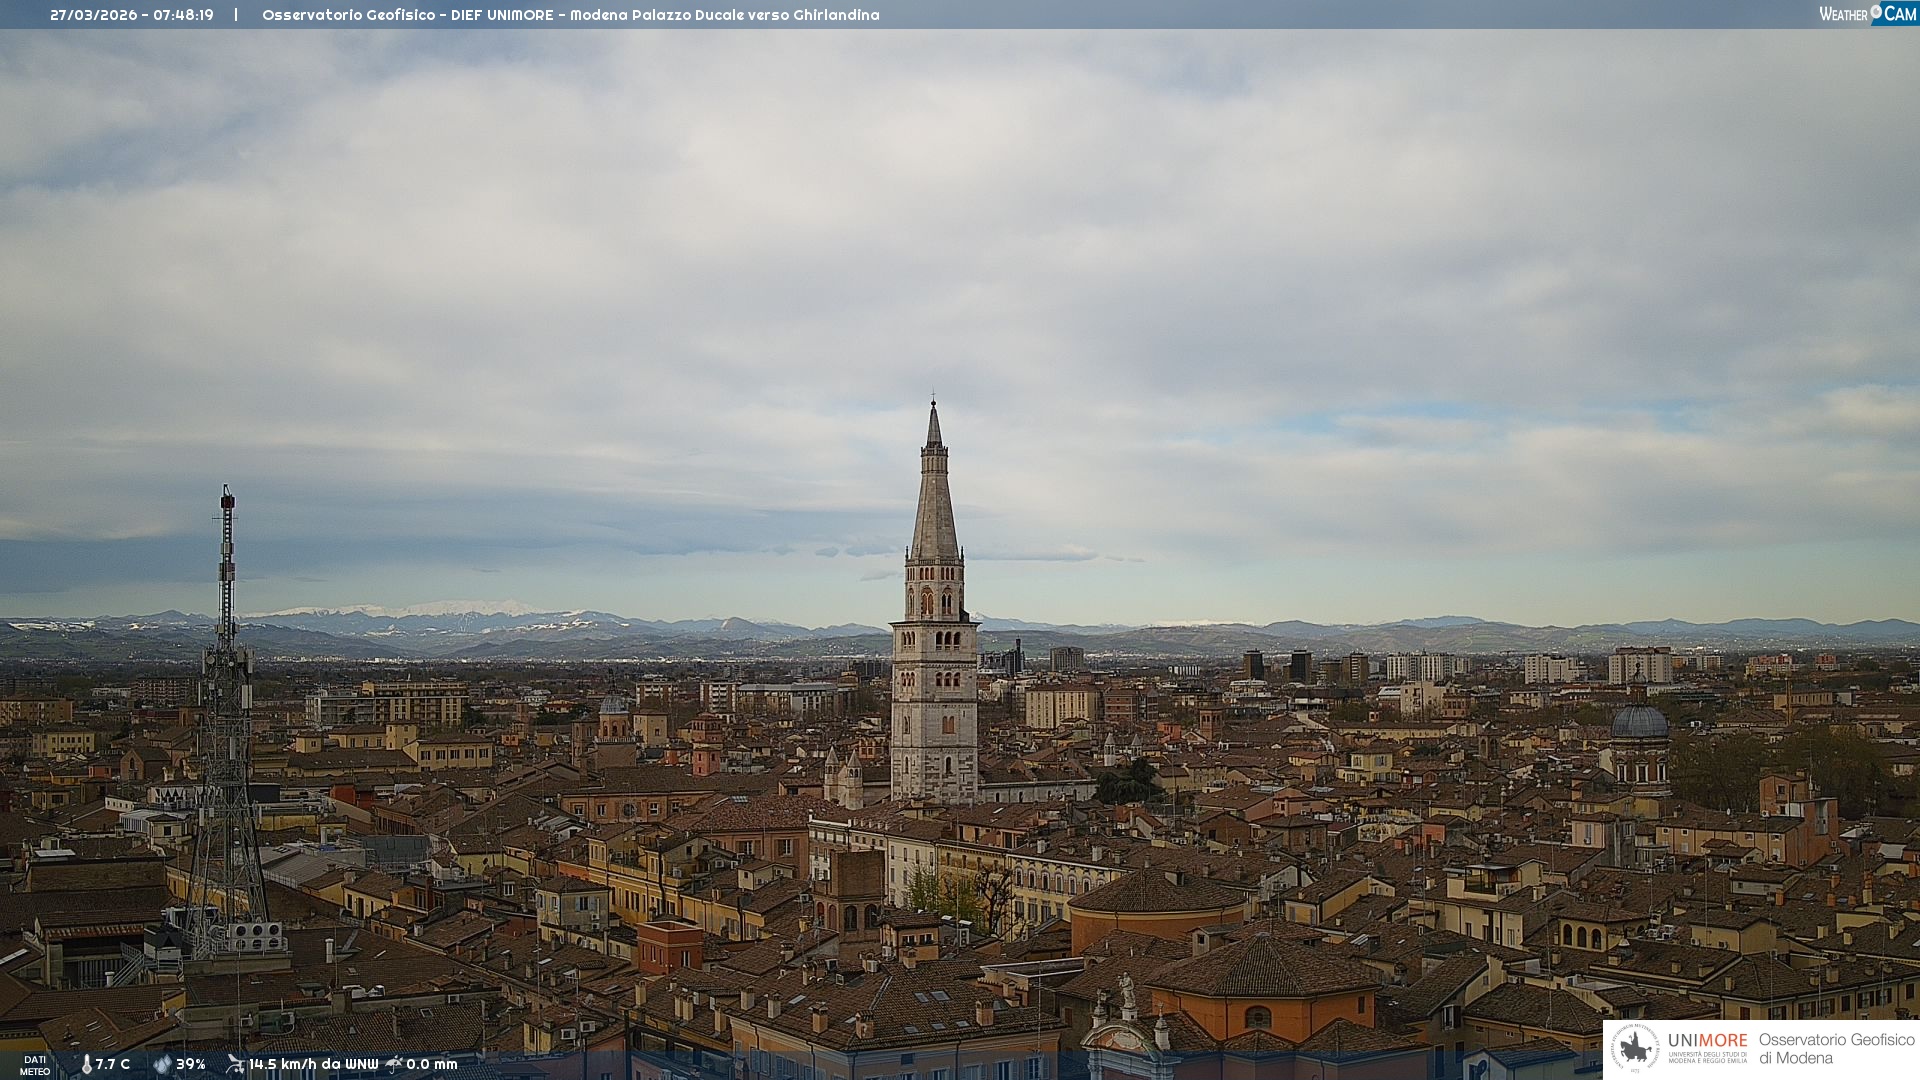The height and width of the screenshot is (1080, 1920).
Task: Click the WeatherCam camera lens icon
Action: pyautogui.click(x=1876, y=12)
